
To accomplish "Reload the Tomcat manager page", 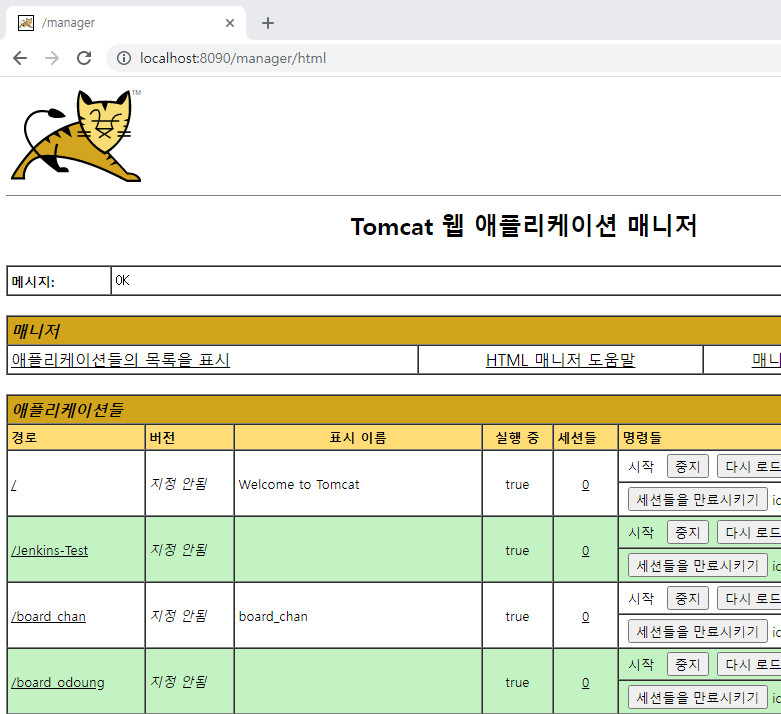I will [x=84, y=58].
